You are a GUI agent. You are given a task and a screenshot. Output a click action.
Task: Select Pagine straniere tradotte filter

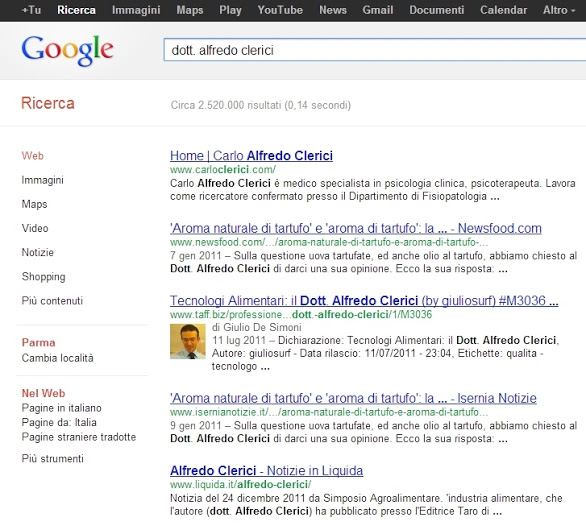pos(79,437)
